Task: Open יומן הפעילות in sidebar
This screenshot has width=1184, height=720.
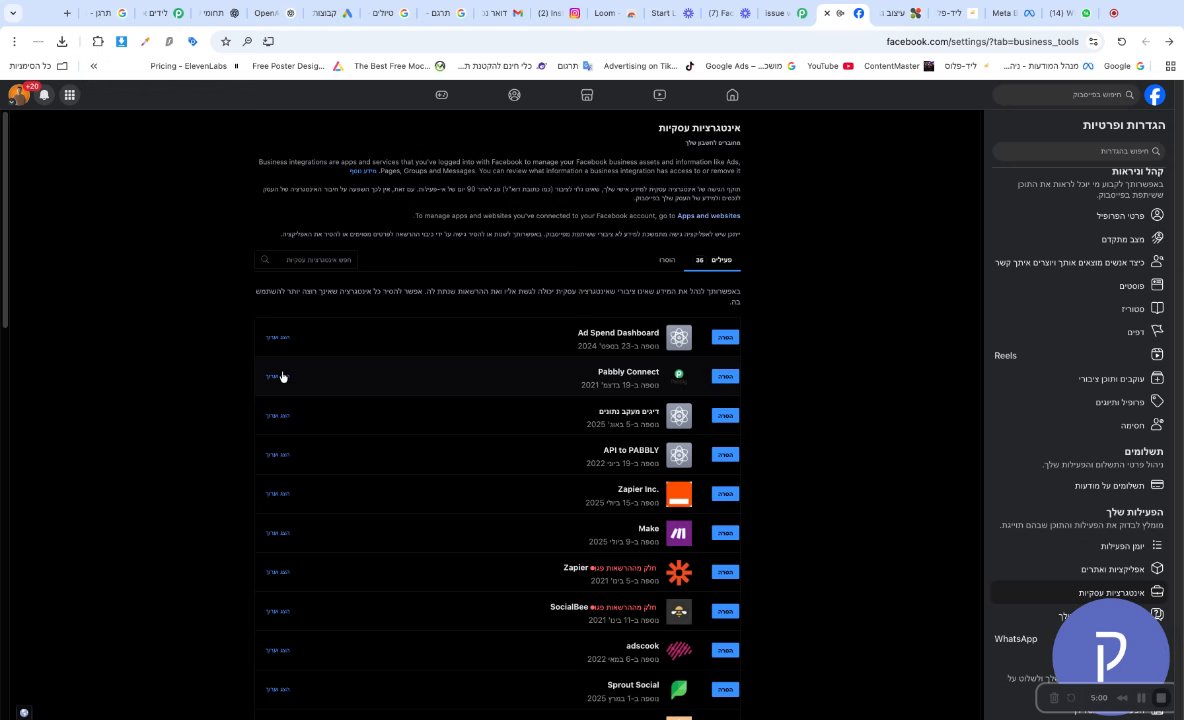Action: (1078, 546)
